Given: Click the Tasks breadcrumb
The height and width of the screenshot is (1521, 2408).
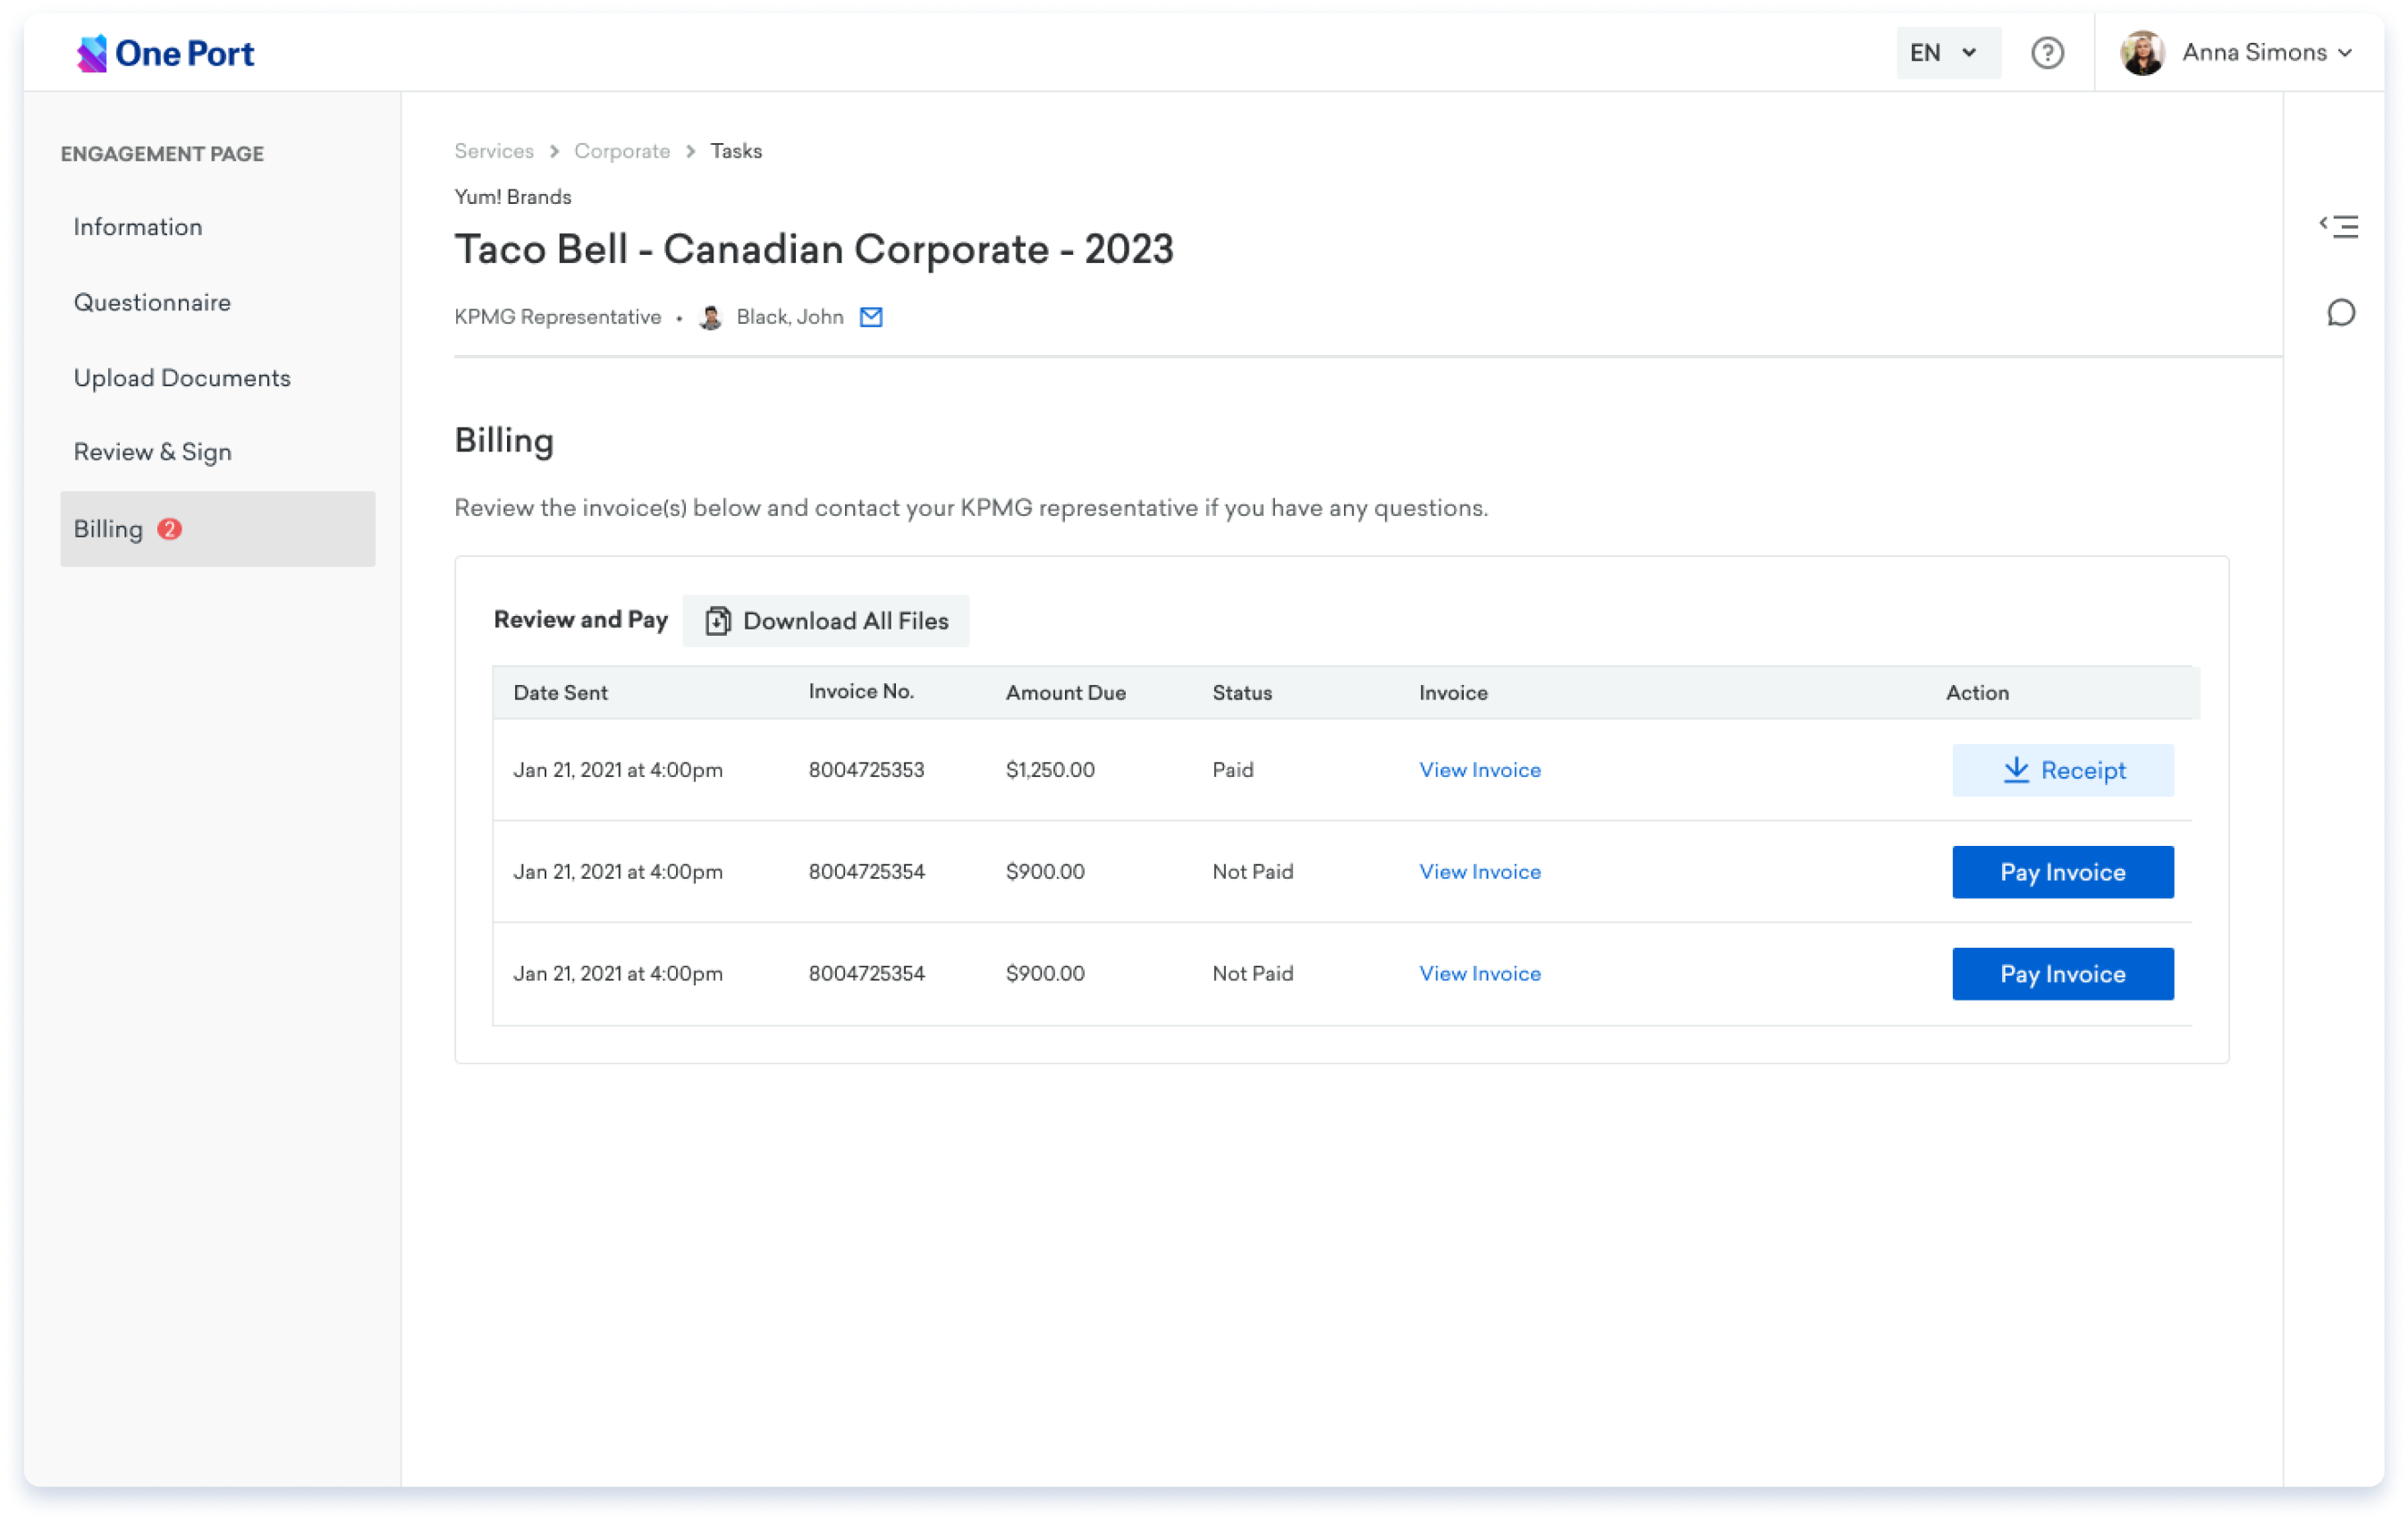Looking at the screenshot, I should click(736, 151).
